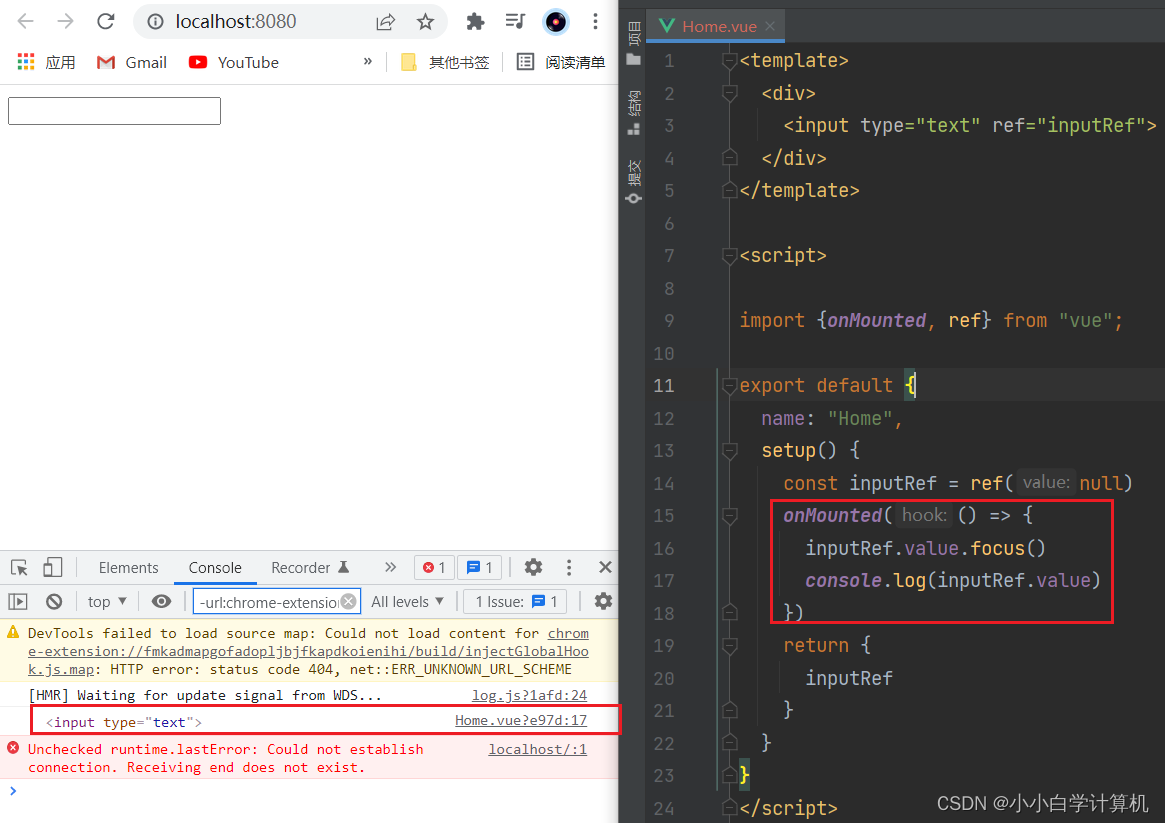
Task: Collapse the template tag fold on line 1
Action: tap(730, 61)
